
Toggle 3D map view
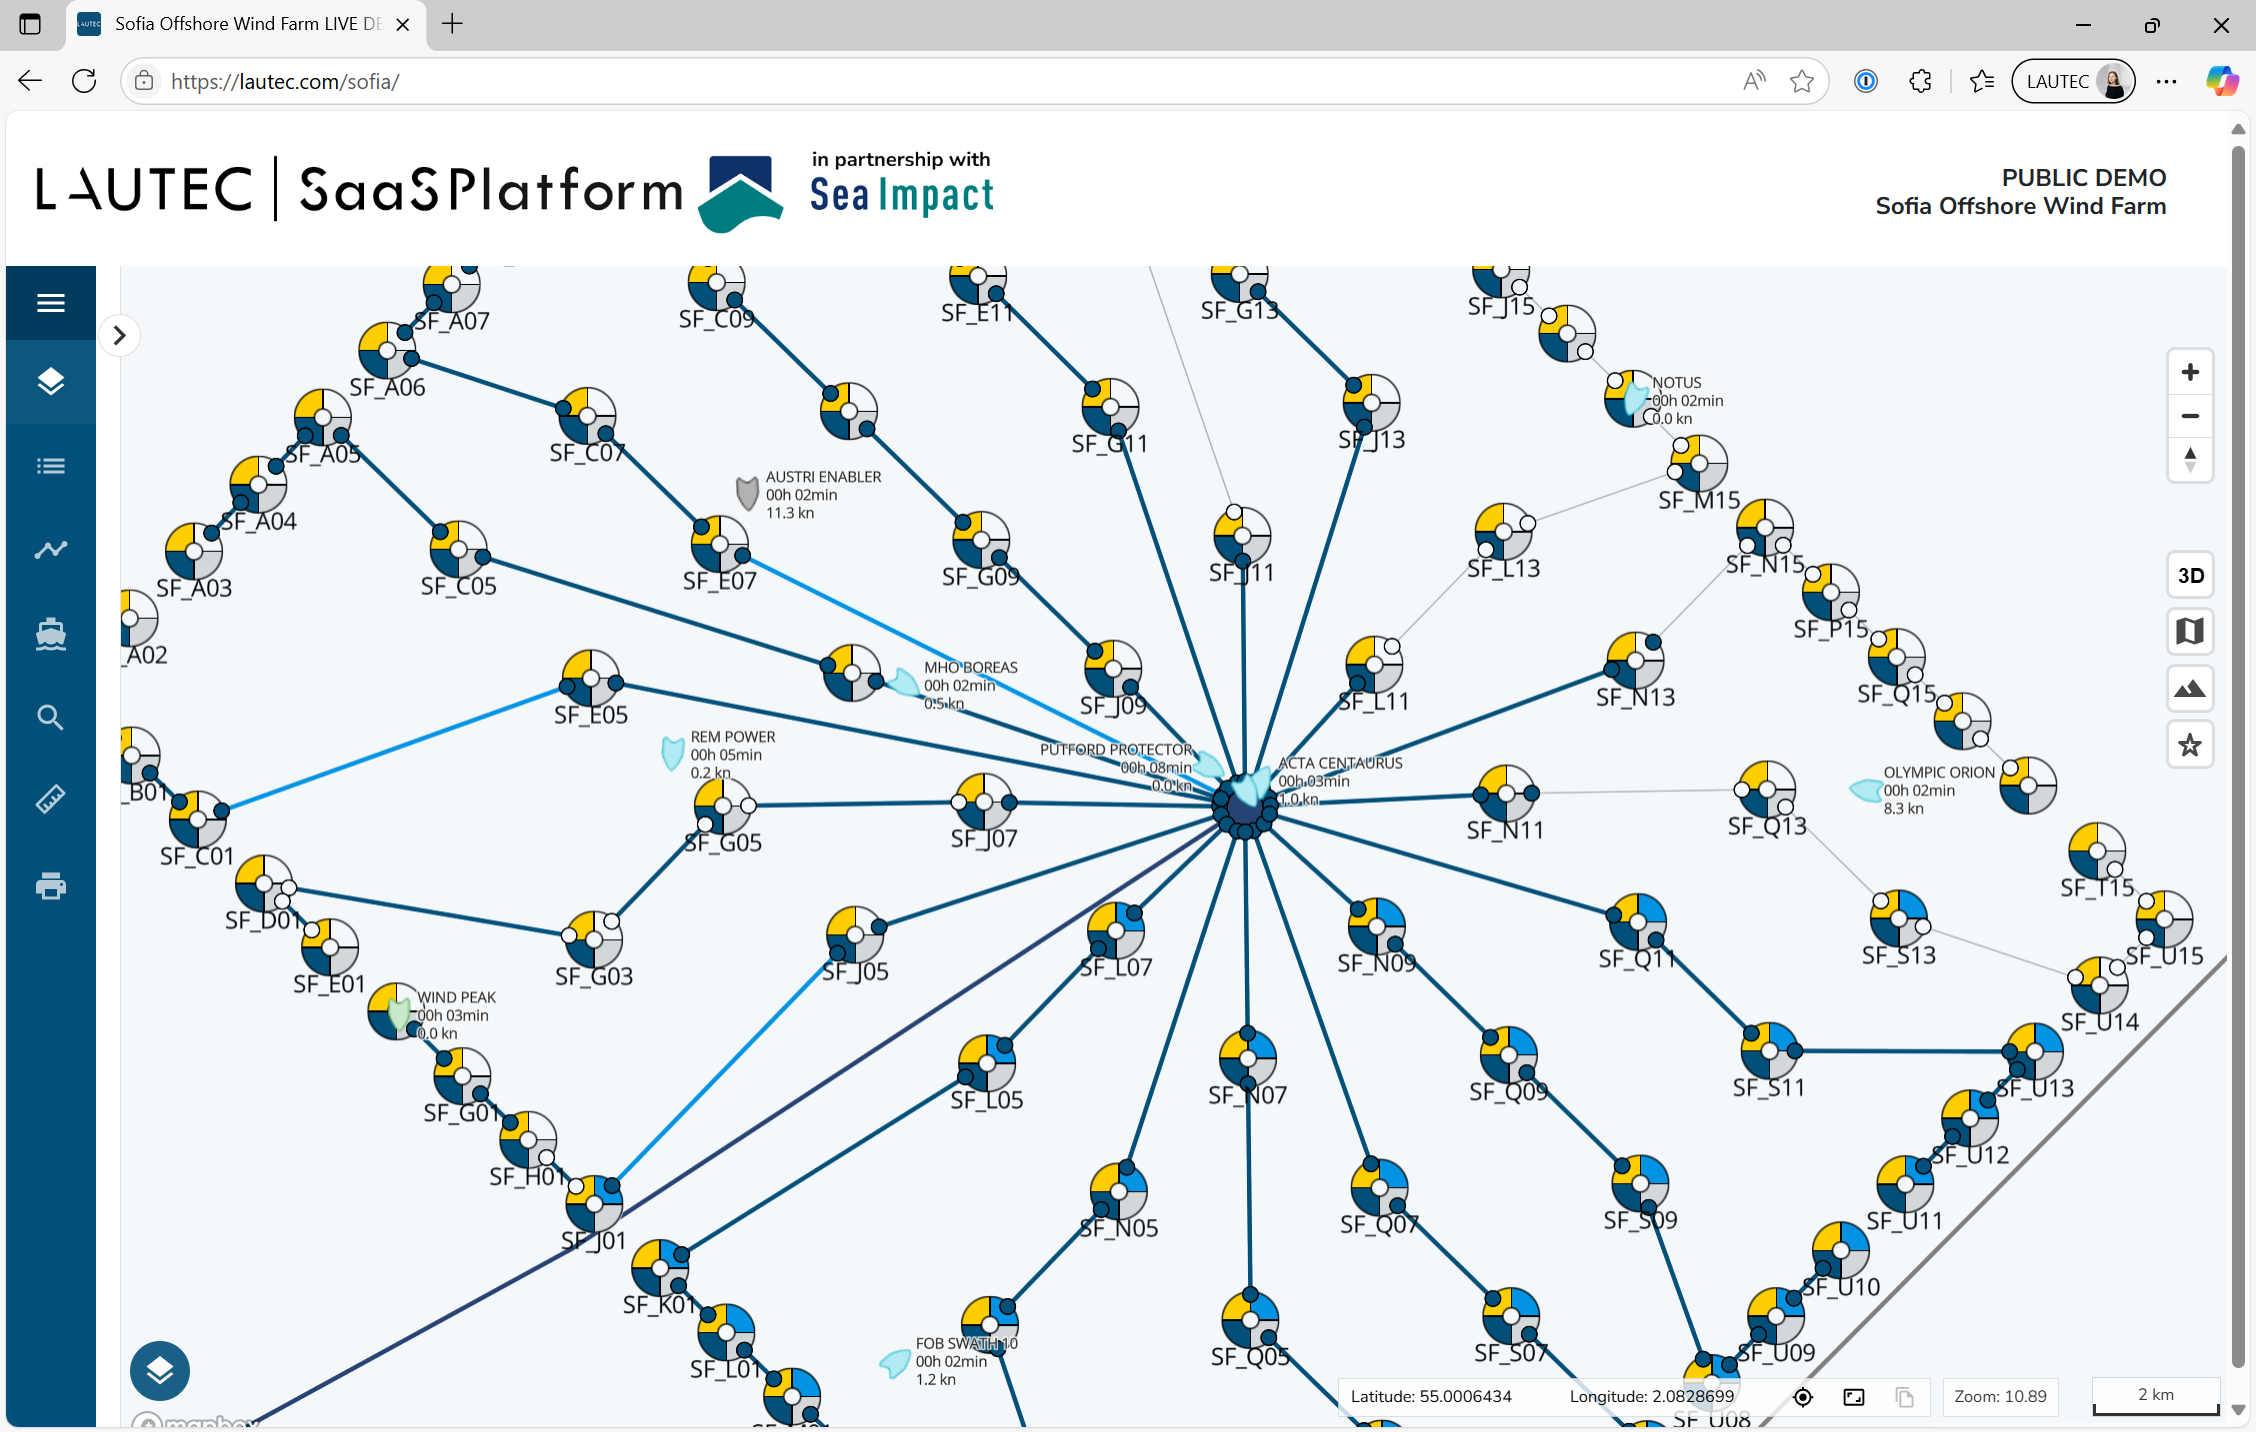click(2190, 576)
